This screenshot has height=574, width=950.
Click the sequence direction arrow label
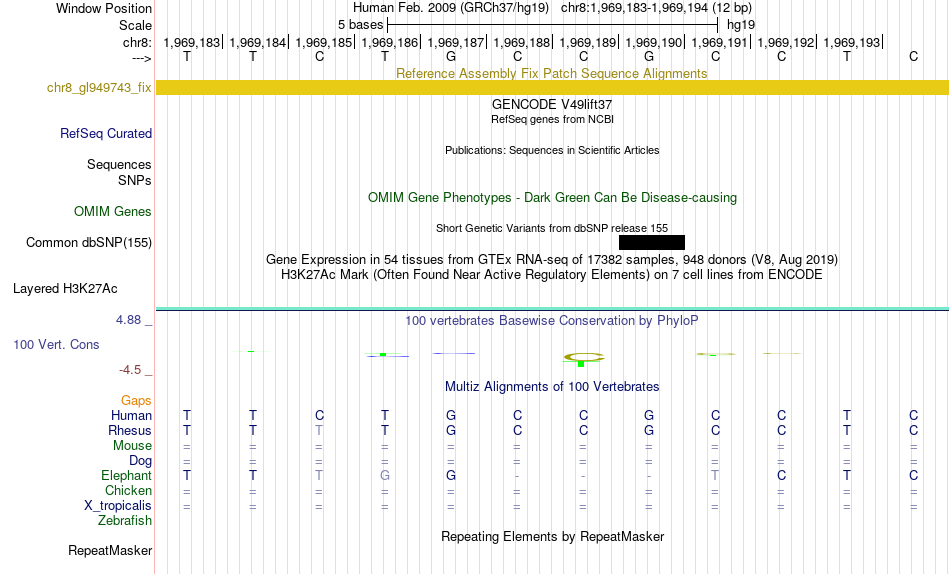click(x=141, y=58)
